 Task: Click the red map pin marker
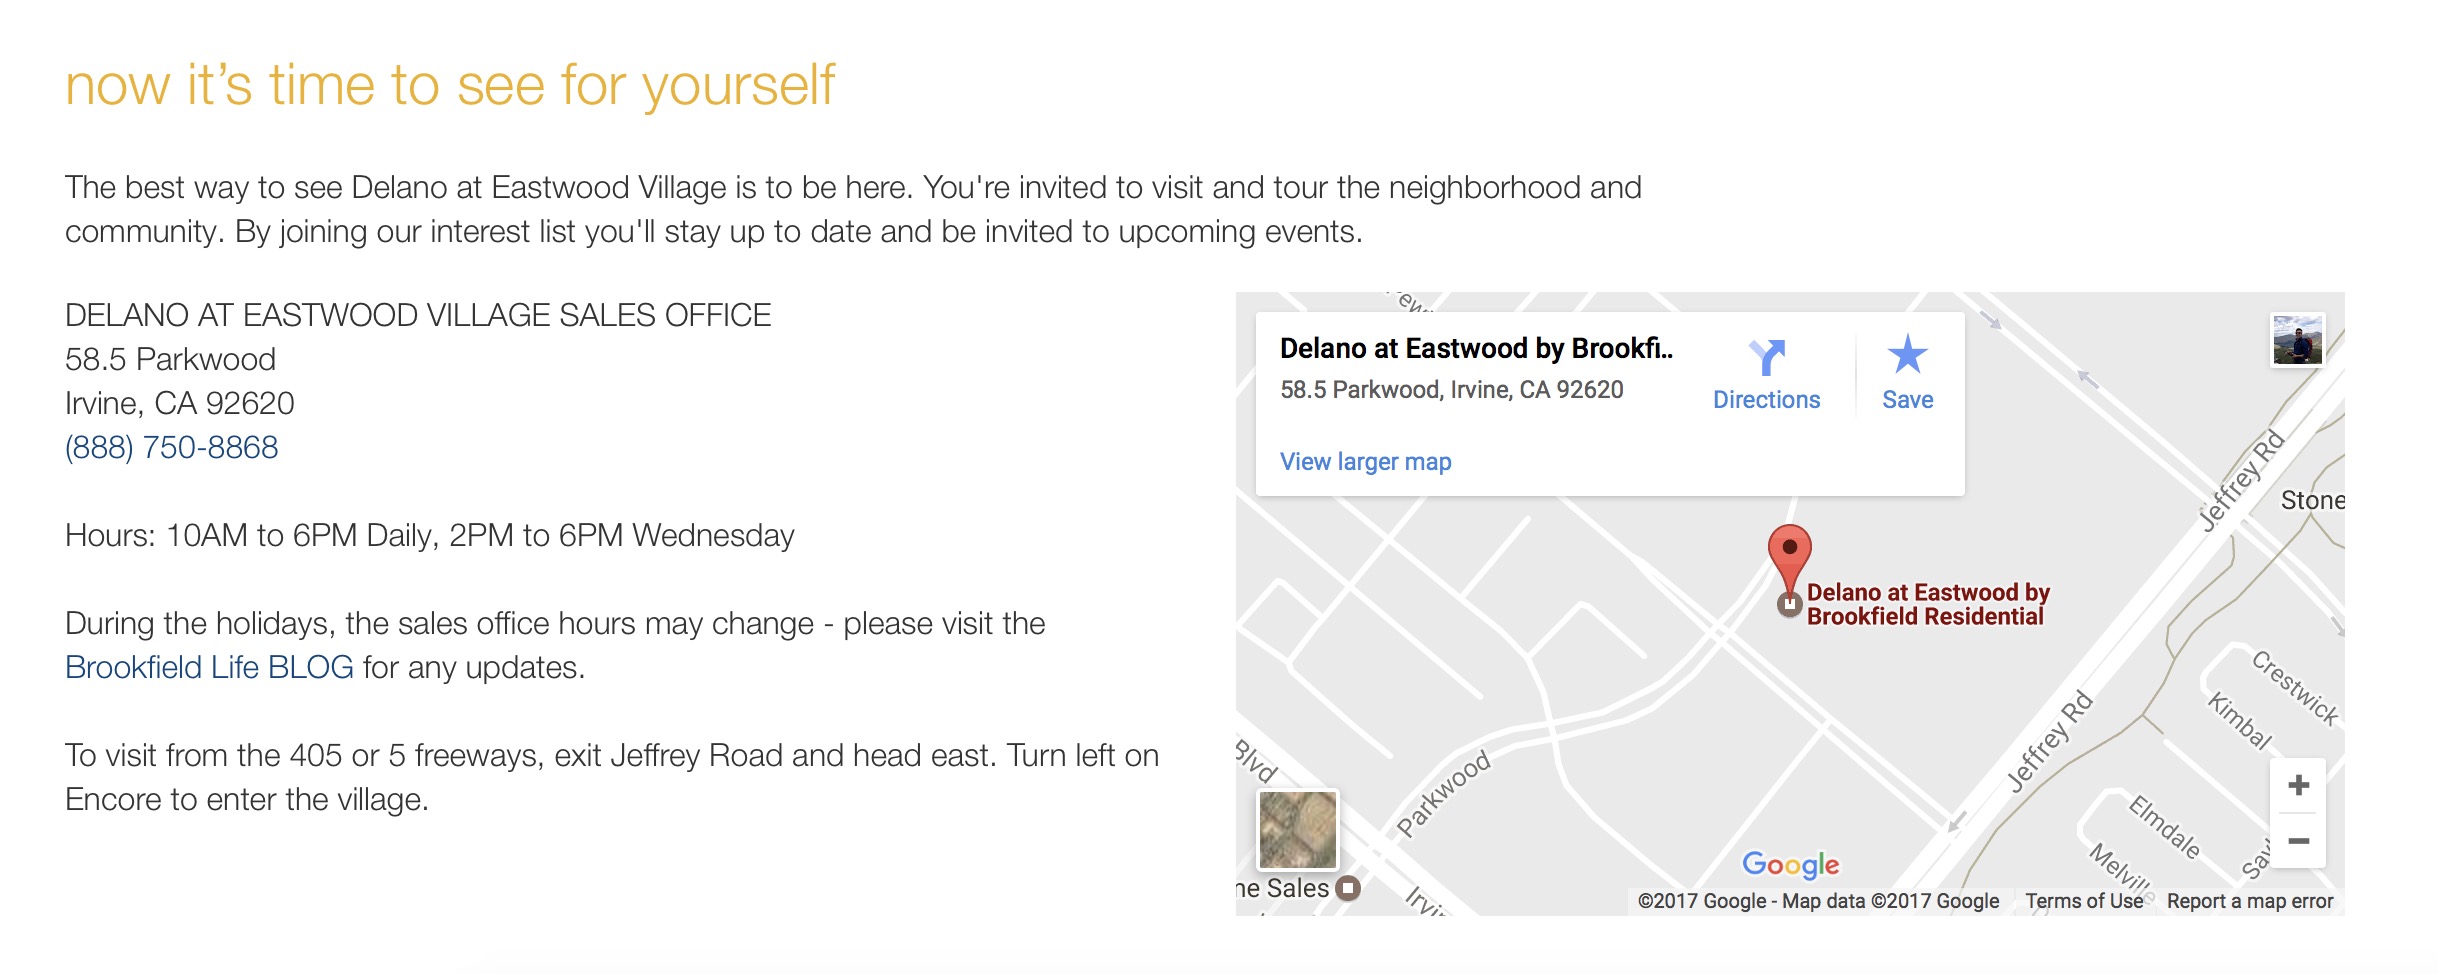coord(1789,555)
